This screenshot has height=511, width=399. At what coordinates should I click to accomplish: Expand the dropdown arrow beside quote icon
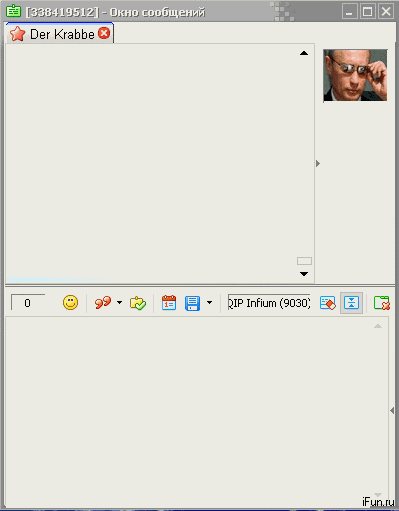[119, 303]
